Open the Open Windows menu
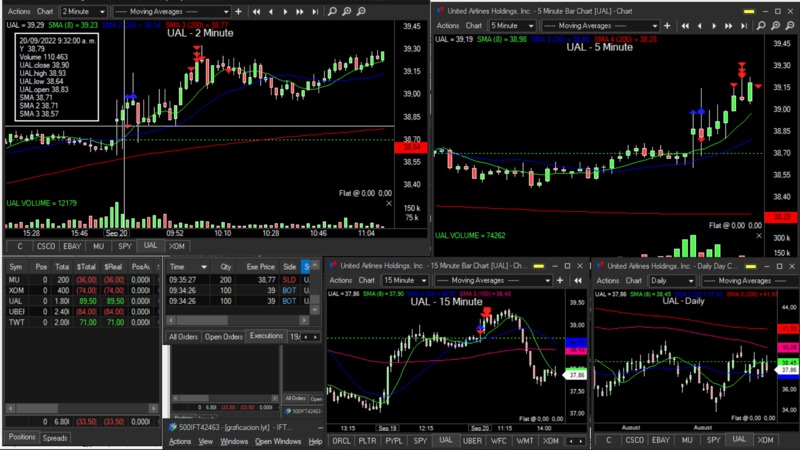This screenshot has width=800, height=450. point(277,441)
